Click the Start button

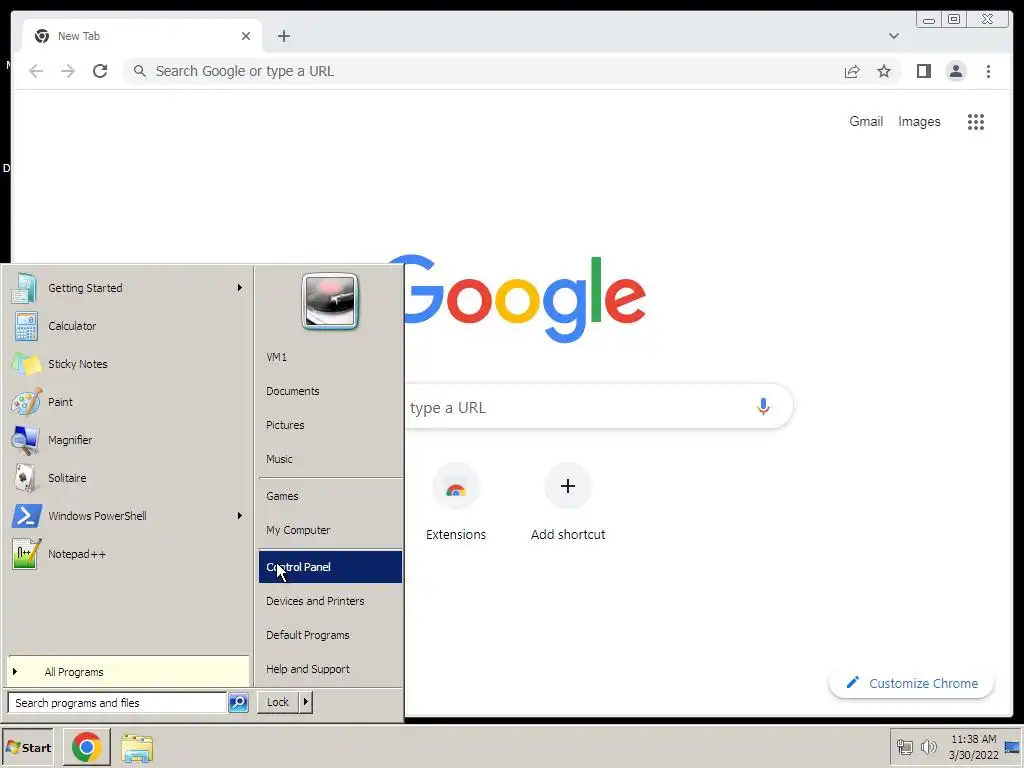[27, 747]
